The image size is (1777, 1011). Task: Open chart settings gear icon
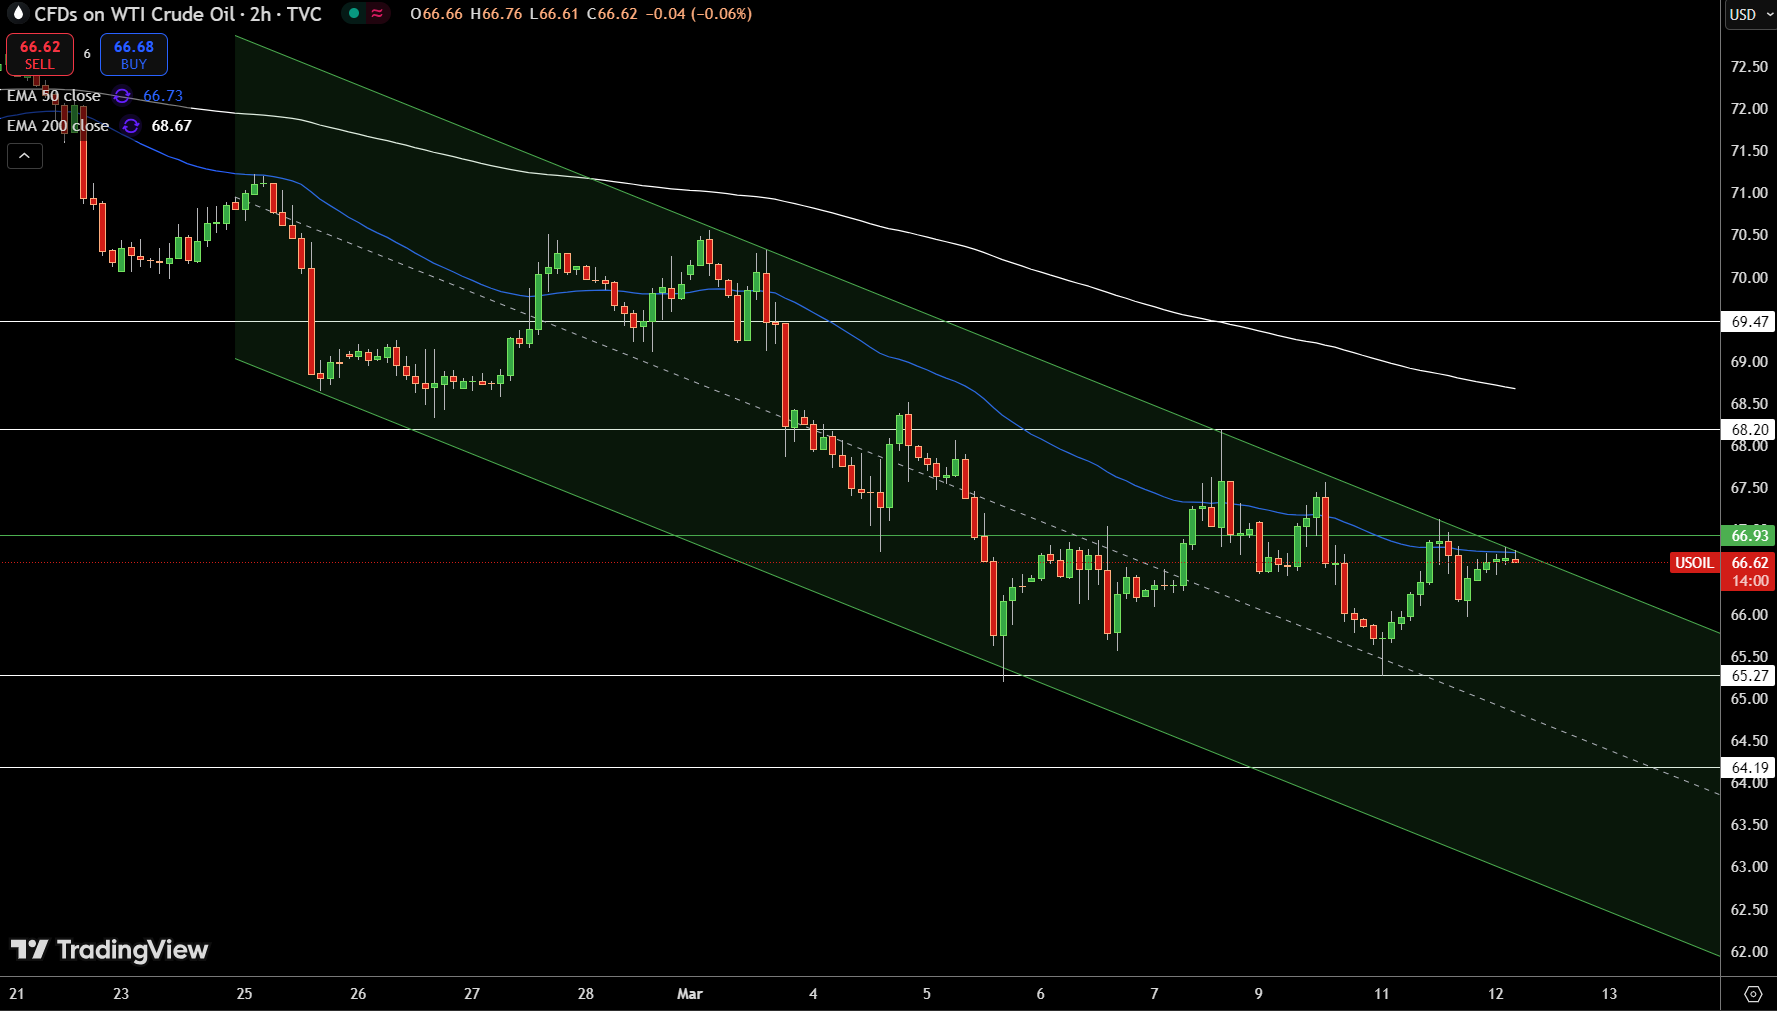(x=1753, y=994)
